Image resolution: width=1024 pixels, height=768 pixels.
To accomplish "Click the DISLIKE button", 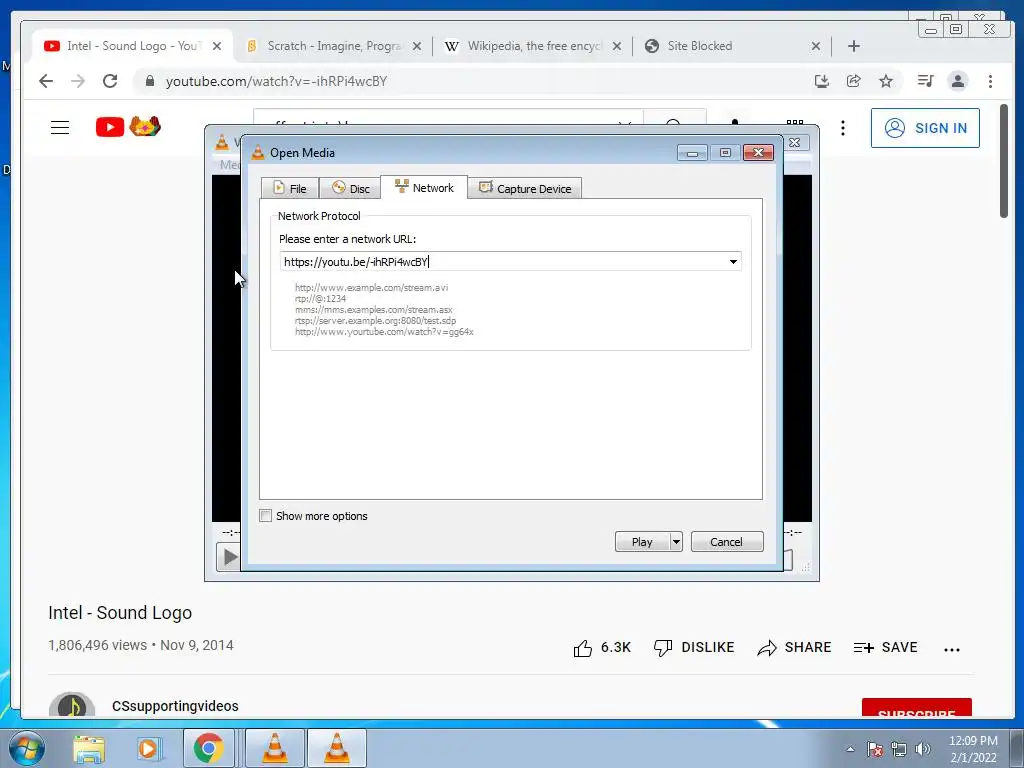I will pyautogui.click(x=694, y=648).
